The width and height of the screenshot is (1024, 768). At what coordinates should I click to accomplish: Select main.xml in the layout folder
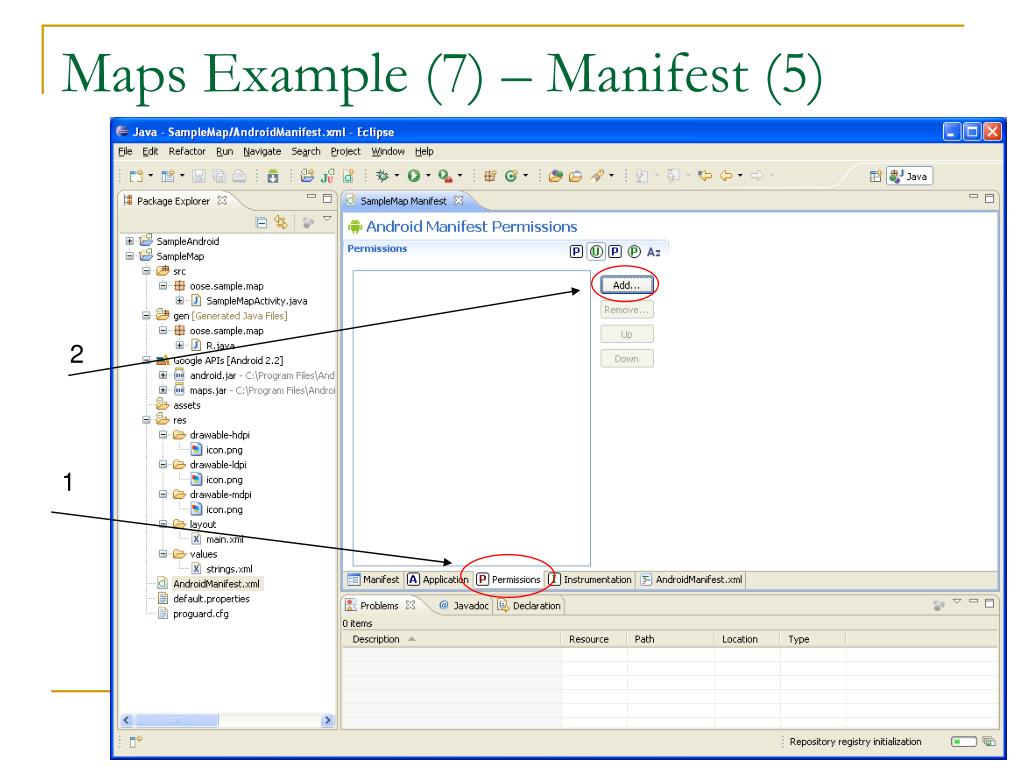pos(225,539)
